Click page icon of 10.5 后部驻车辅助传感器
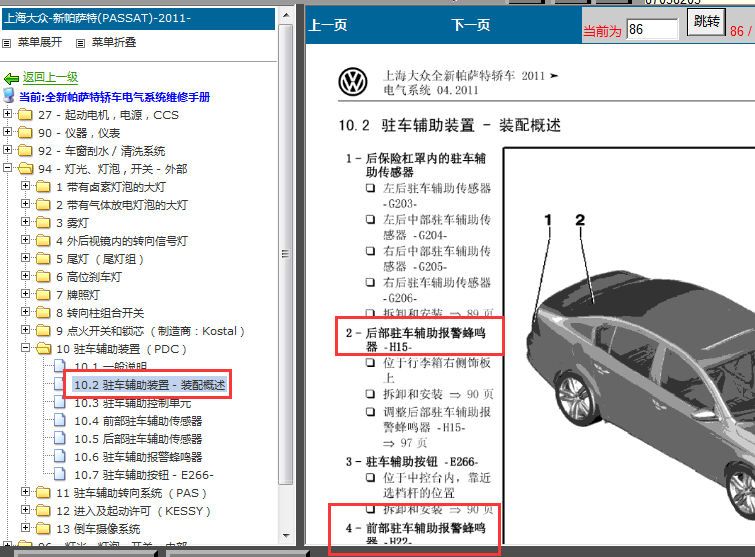Screen dimensions: 755x557 click(60, 438)
